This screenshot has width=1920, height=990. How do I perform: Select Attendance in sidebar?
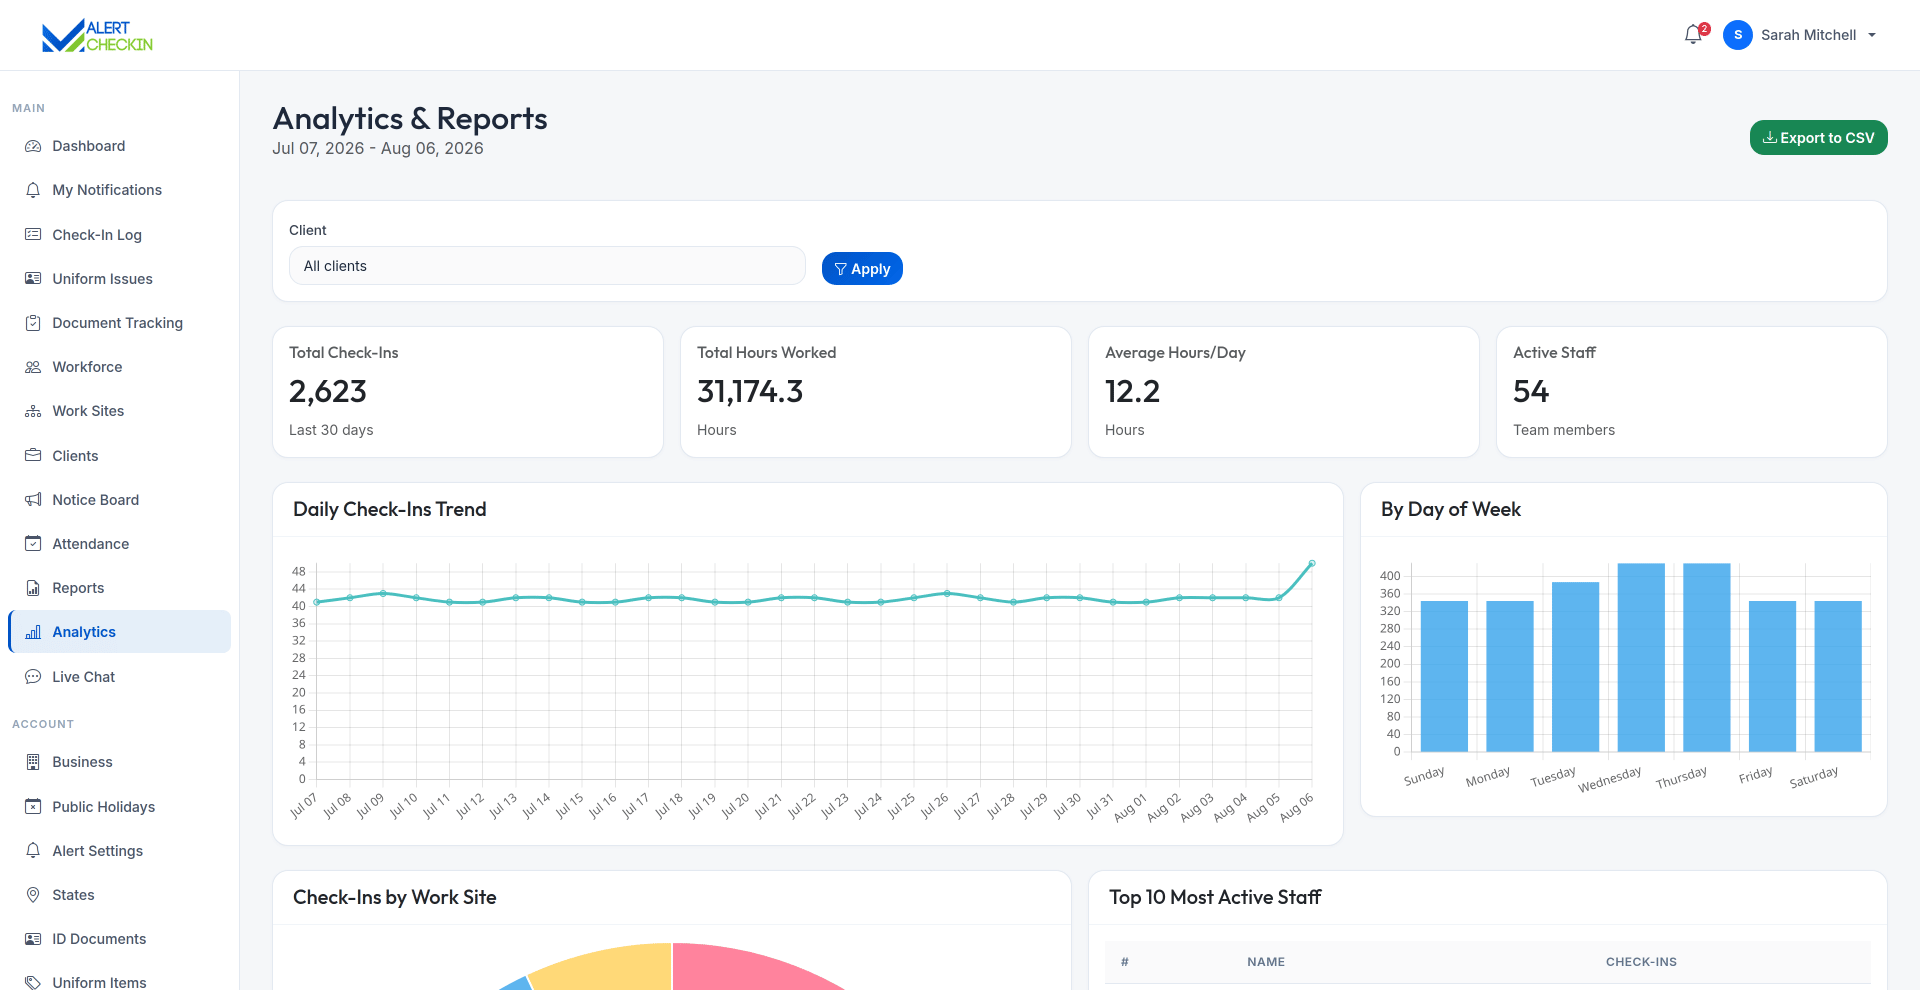click(119, 544)
